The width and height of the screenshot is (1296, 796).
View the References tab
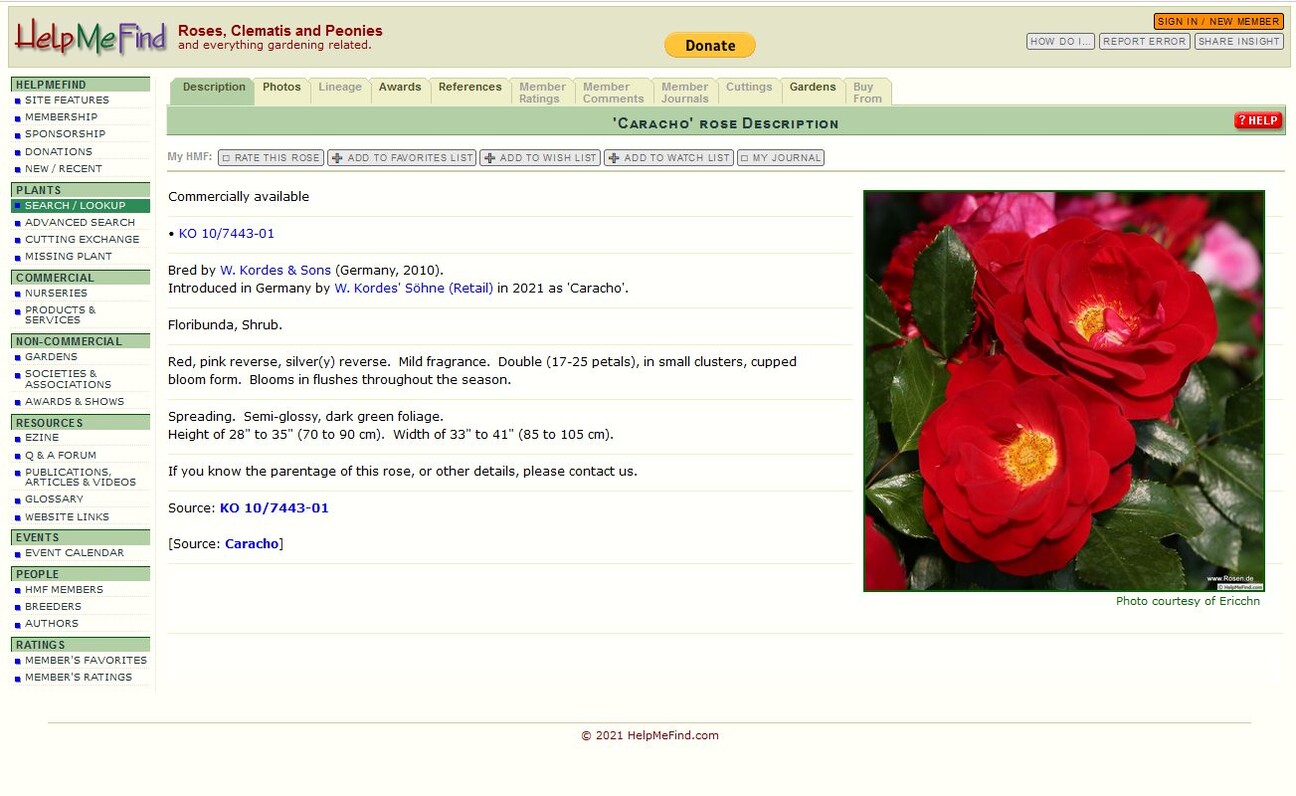pos(470,87)
